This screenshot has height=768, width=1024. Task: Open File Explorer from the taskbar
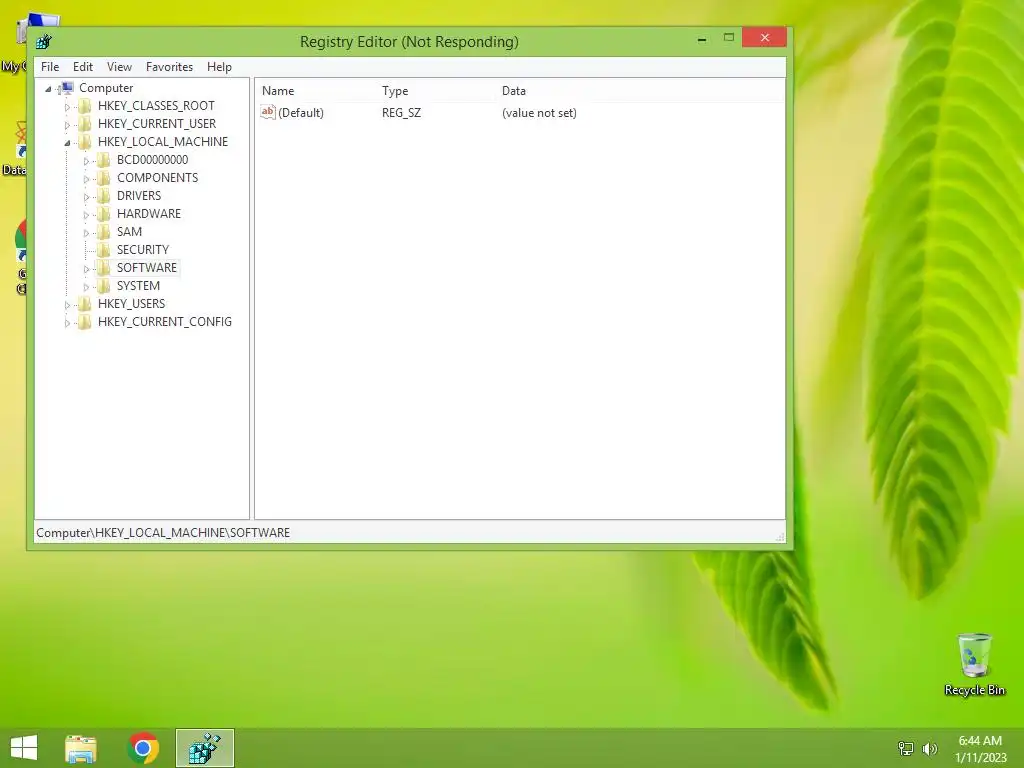tap(81, 748)
